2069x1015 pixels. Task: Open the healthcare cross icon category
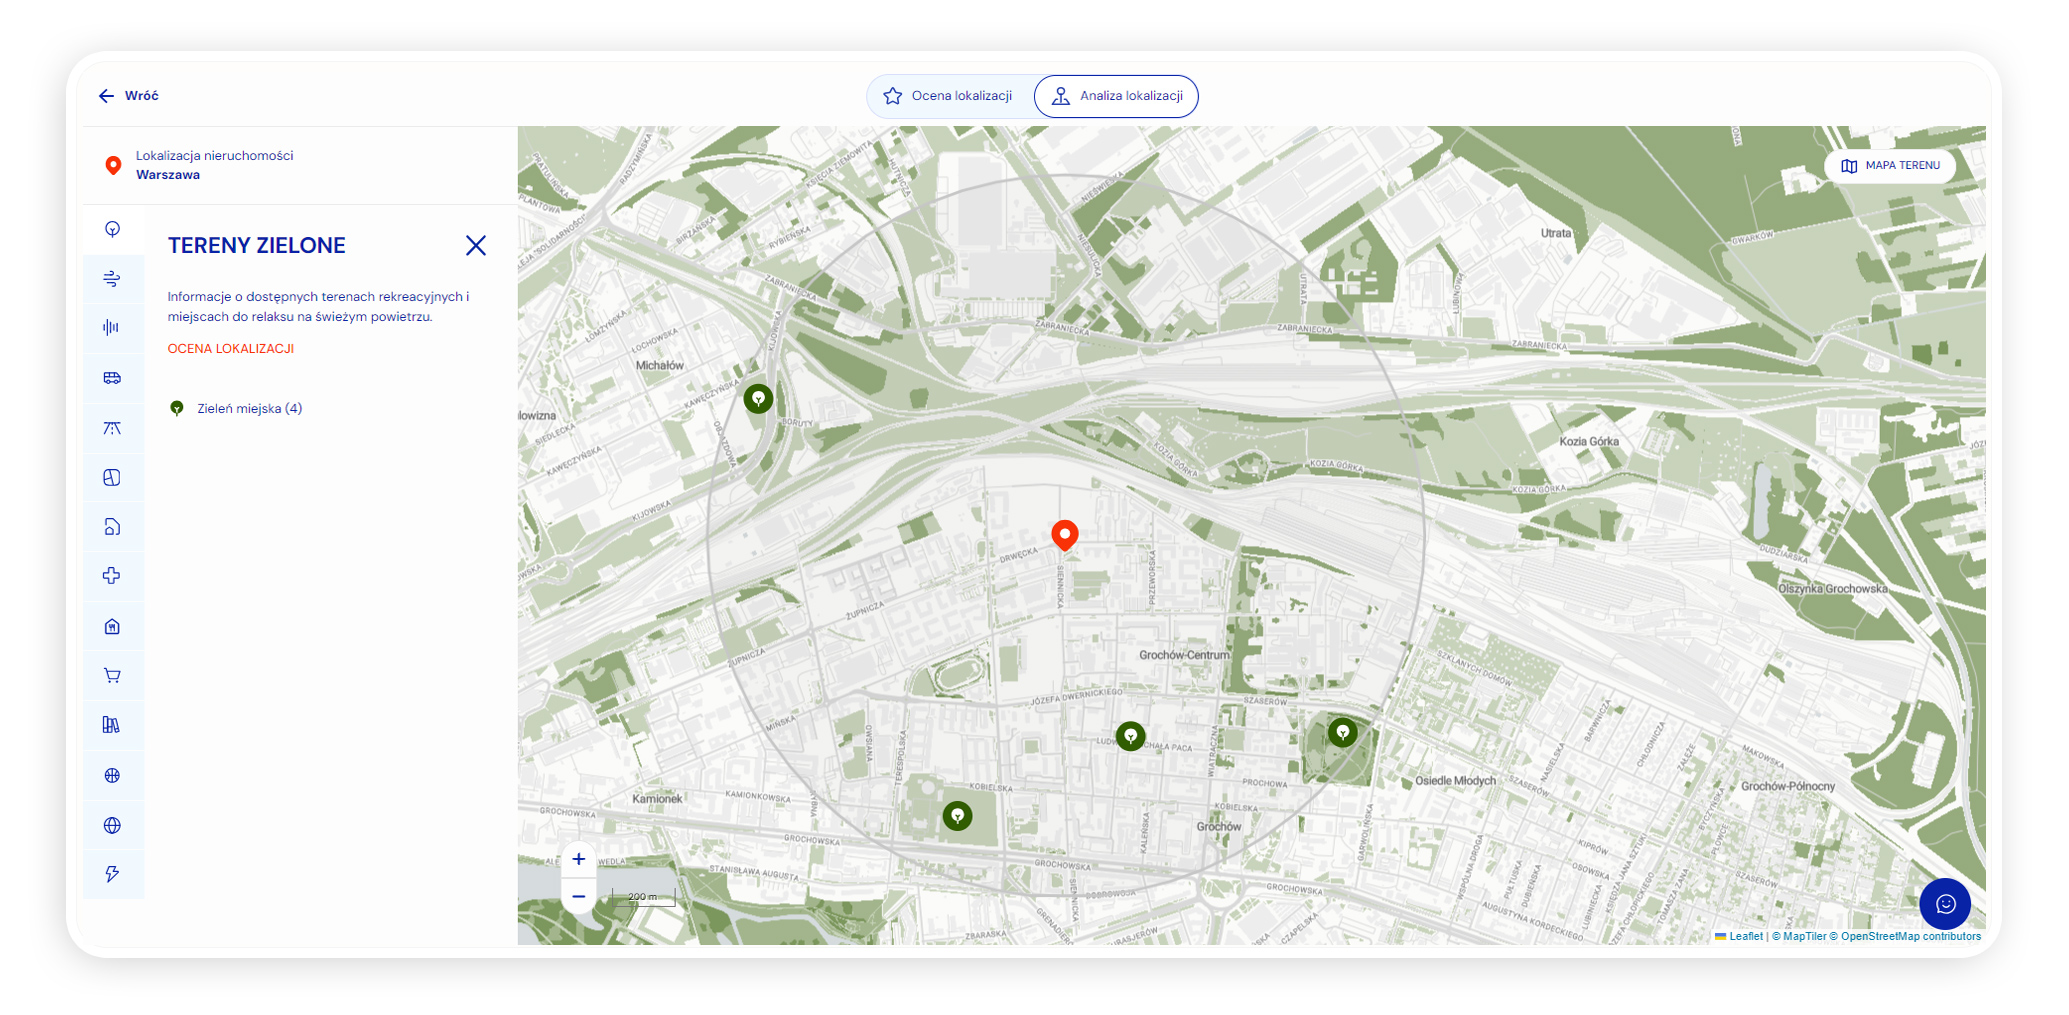(112, 576)
